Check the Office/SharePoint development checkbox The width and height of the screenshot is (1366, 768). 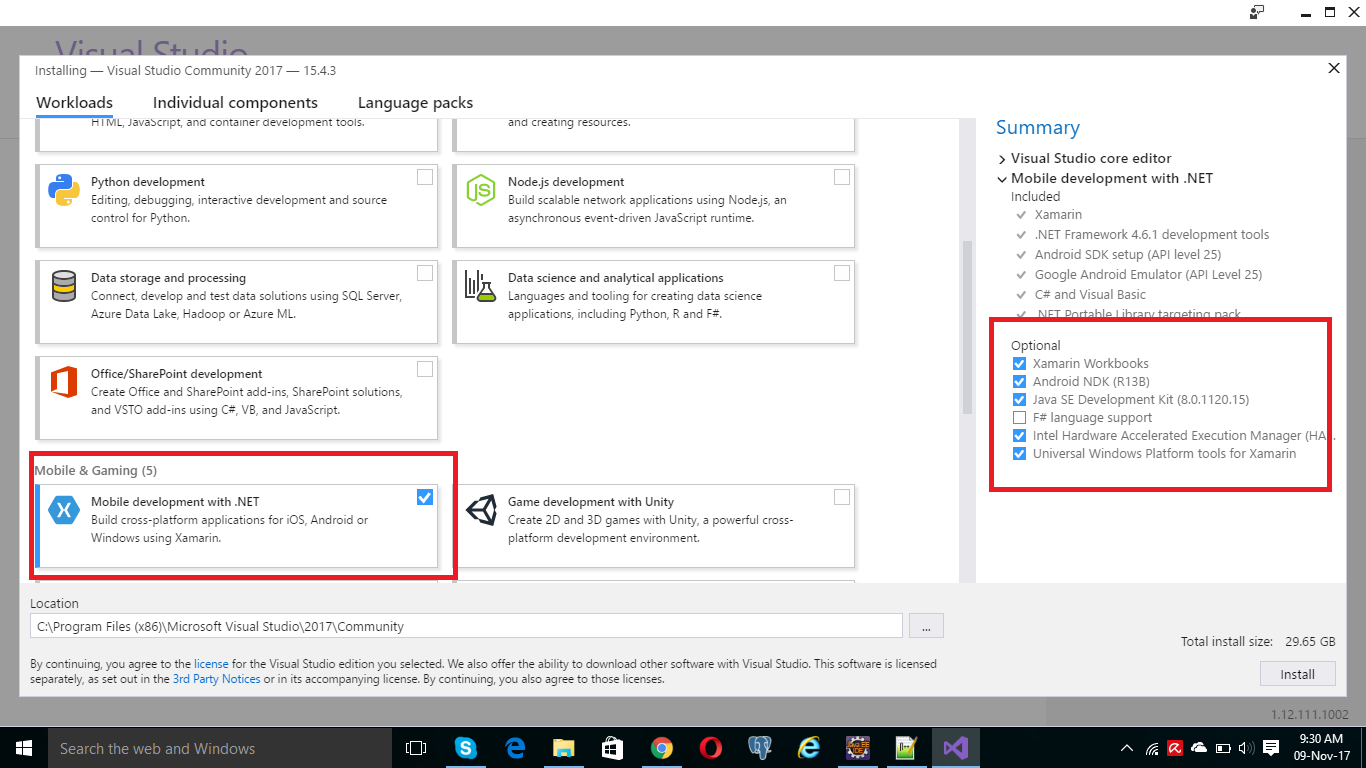click(425, 369)
